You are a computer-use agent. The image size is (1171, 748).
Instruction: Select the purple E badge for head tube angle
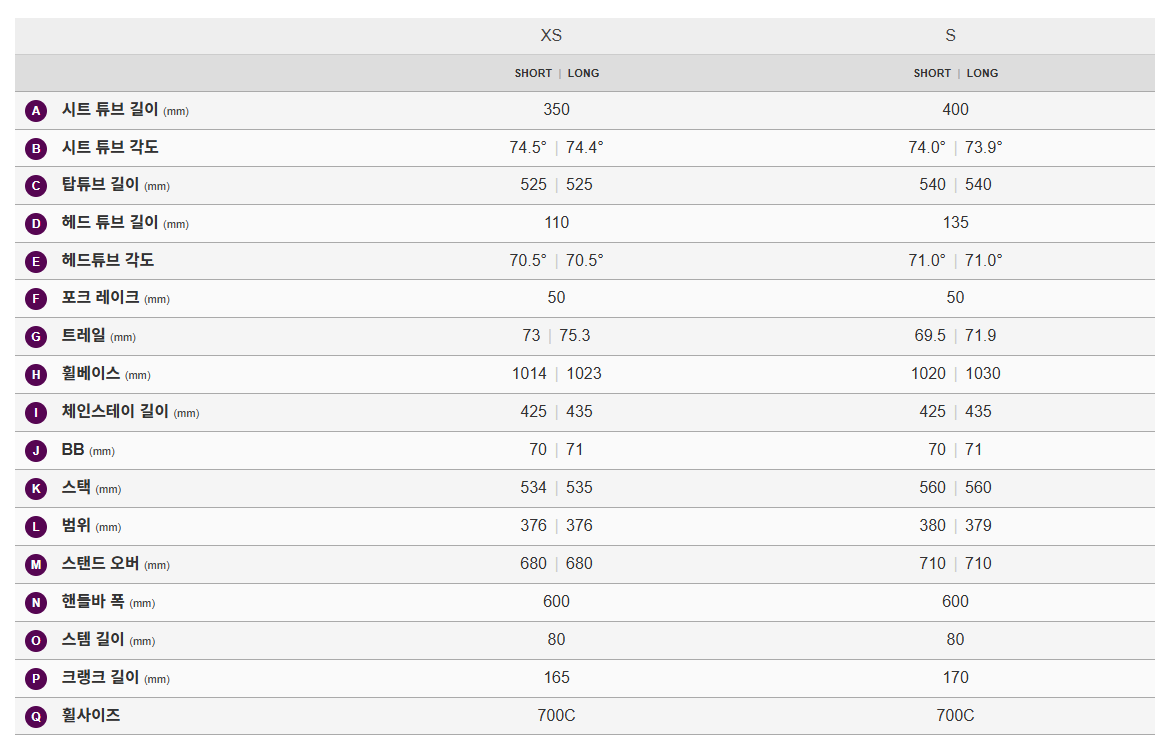[x=36, y=262]
